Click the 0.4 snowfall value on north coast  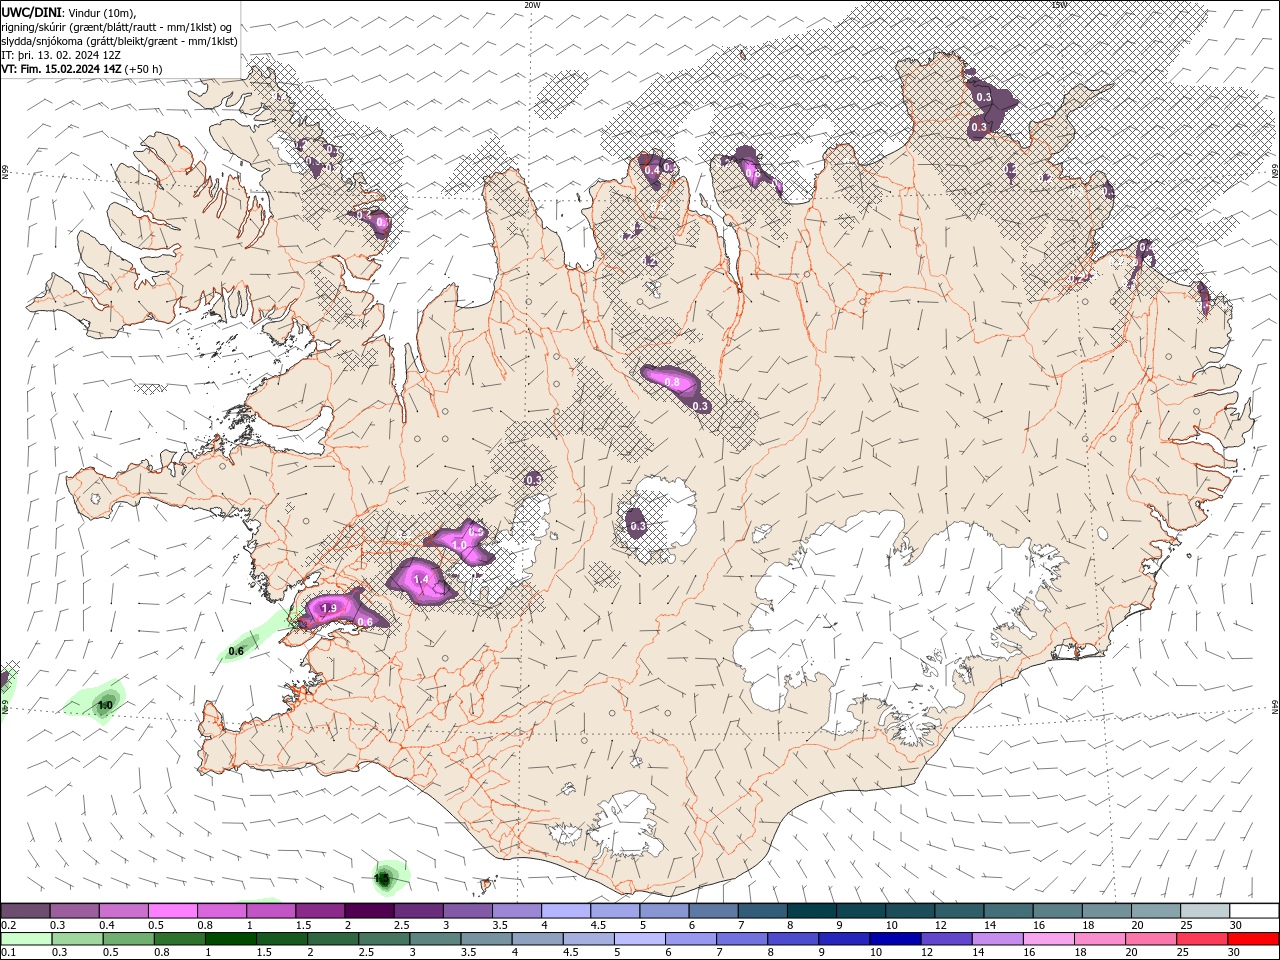[652, 170]
